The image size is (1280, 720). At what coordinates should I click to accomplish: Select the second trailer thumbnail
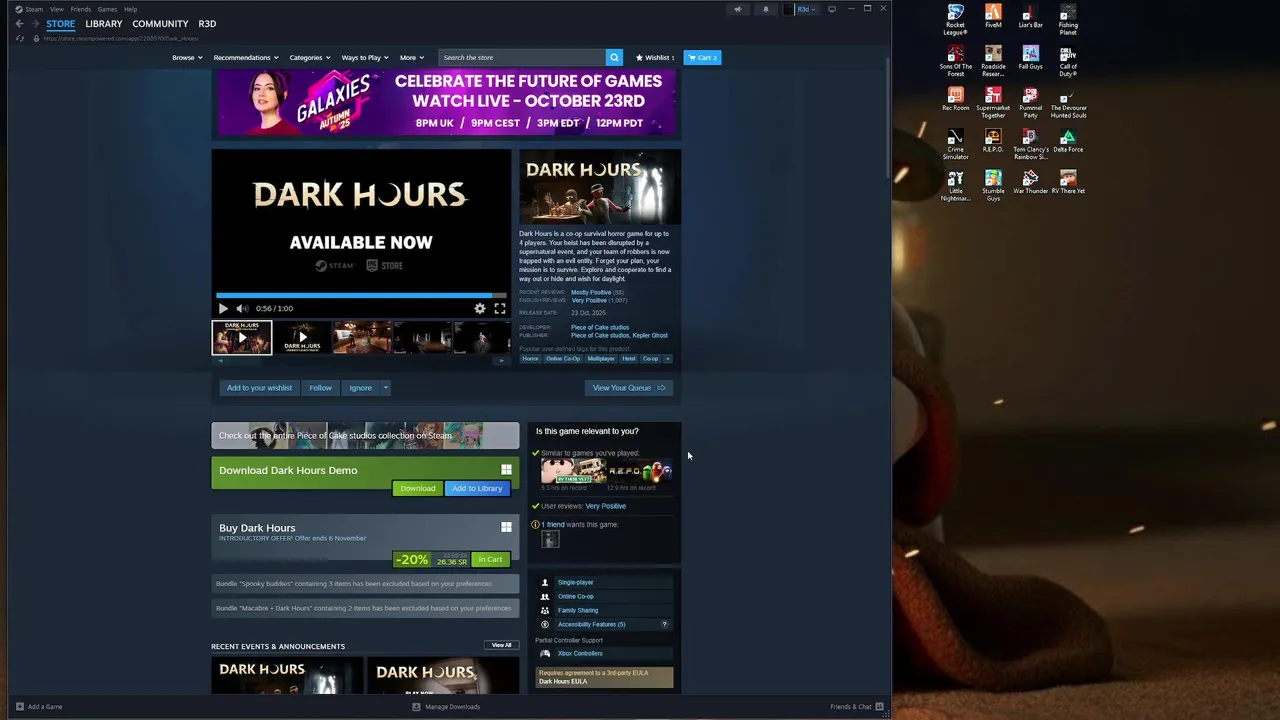[x=302, y=338]
